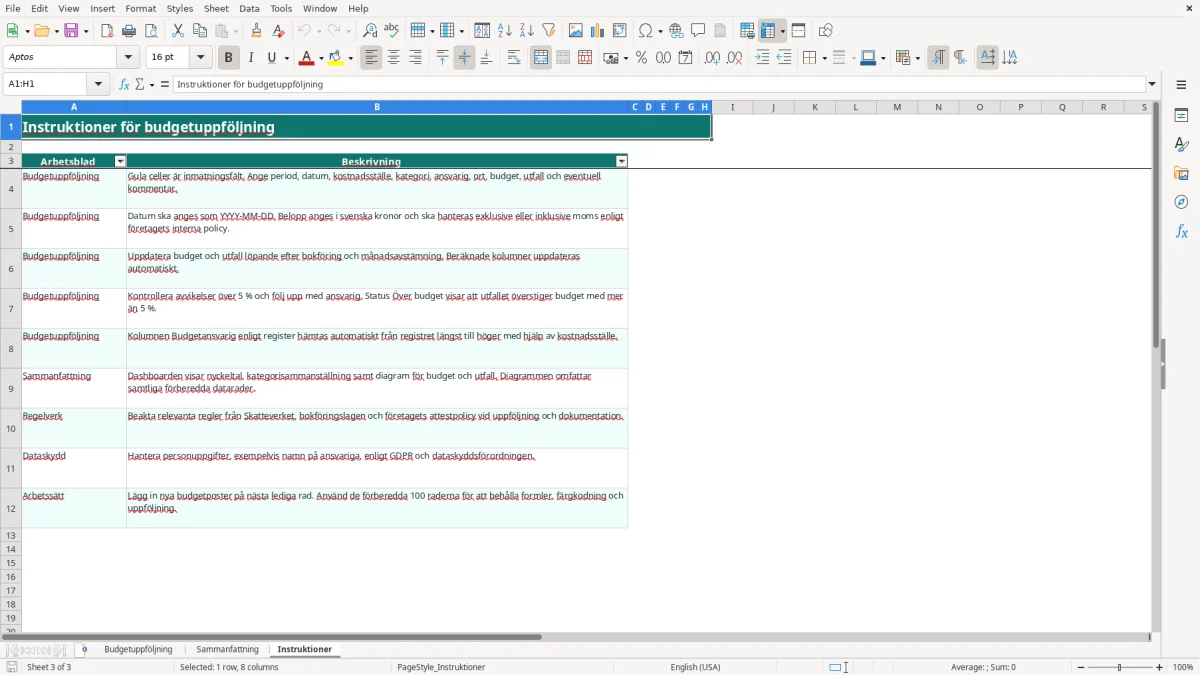
Task: Click the Save document icon
Action: click(71, 31)
